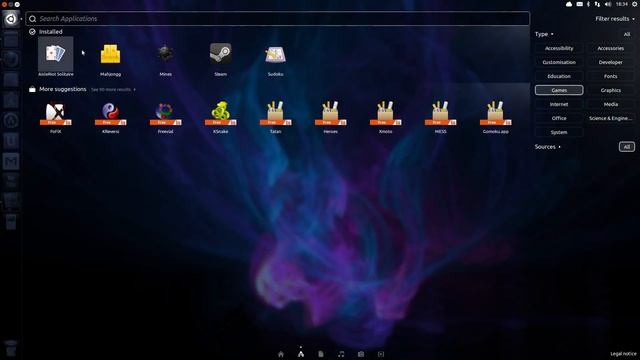Launch Steam from installed apps
The height and width of the screenshot is (360, 640).
(x=220, y=57)
